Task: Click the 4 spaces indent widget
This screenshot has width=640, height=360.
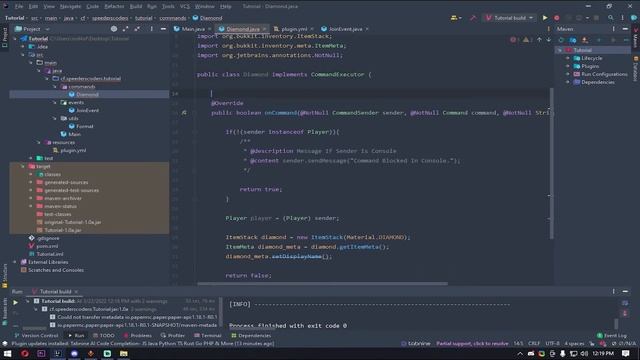Action: 574,344
